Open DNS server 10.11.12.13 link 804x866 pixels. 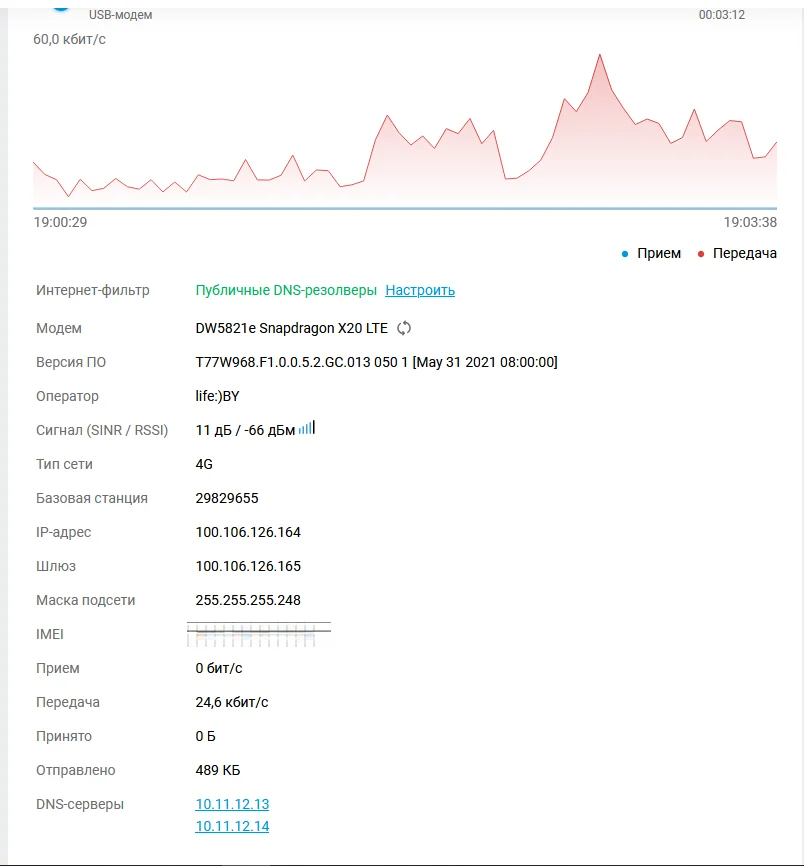point(232,804)
